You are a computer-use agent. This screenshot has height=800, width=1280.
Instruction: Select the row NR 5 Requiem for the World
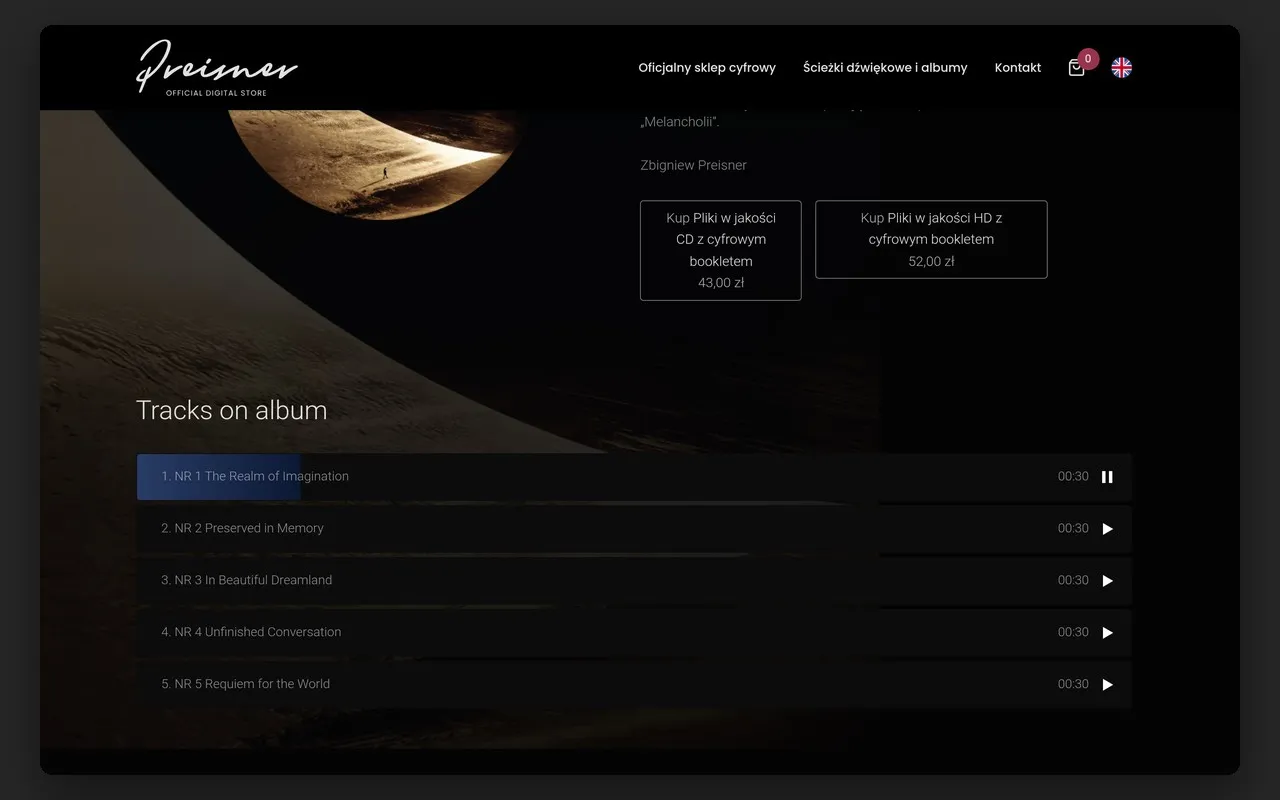click(x=634, y=685)
